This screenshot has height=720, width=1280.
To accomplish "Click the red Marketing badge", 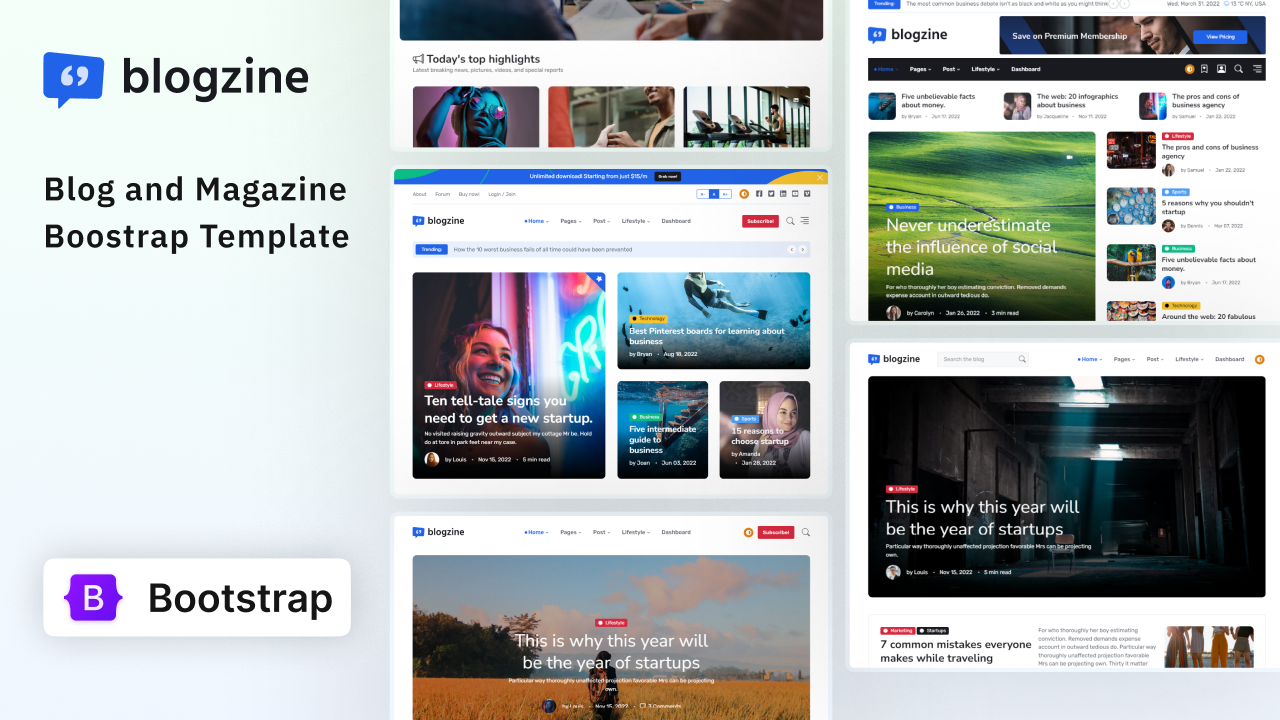I will tap(898, 631).
